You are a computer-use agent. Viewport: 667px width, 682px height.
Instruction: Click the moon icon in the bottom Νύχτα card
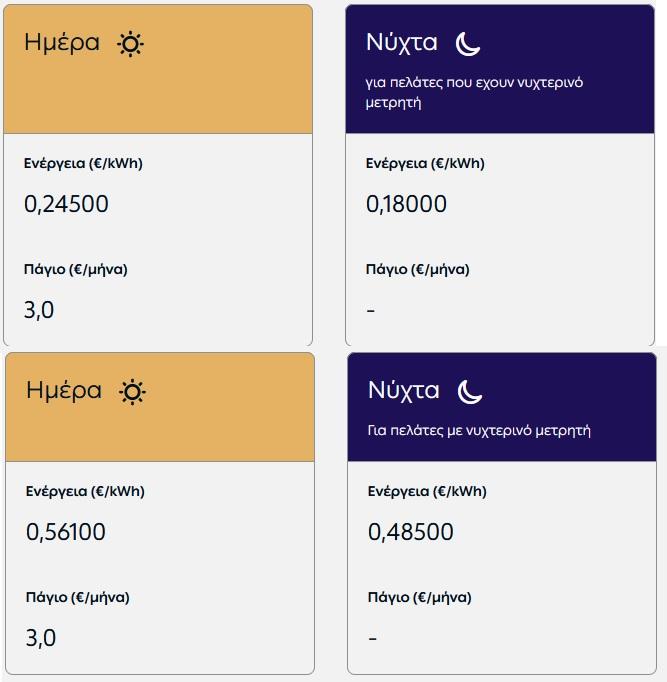470,392
